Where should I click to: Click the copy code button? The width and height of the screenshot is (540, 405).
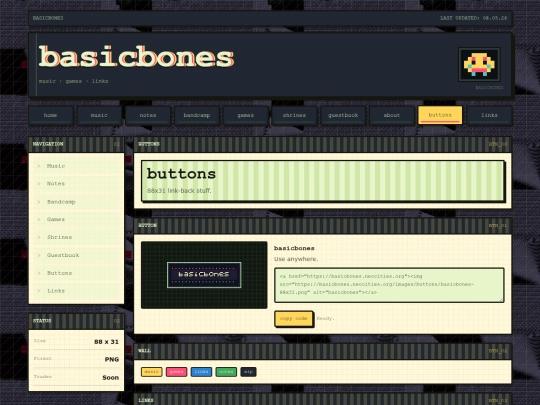[294, 319]
